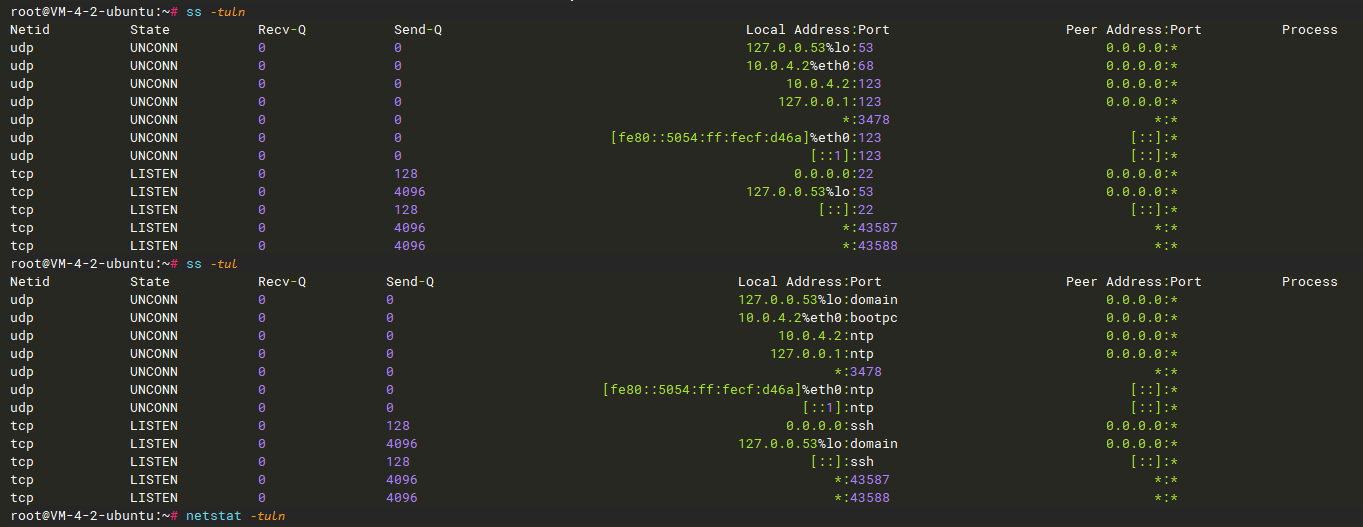Screen dimensions: 1363x527
Task: Click Send-Q 4096 in the tcp 127.0.0.53%lo:53 row
Action: pyautogui.click(x=410, y=192)
